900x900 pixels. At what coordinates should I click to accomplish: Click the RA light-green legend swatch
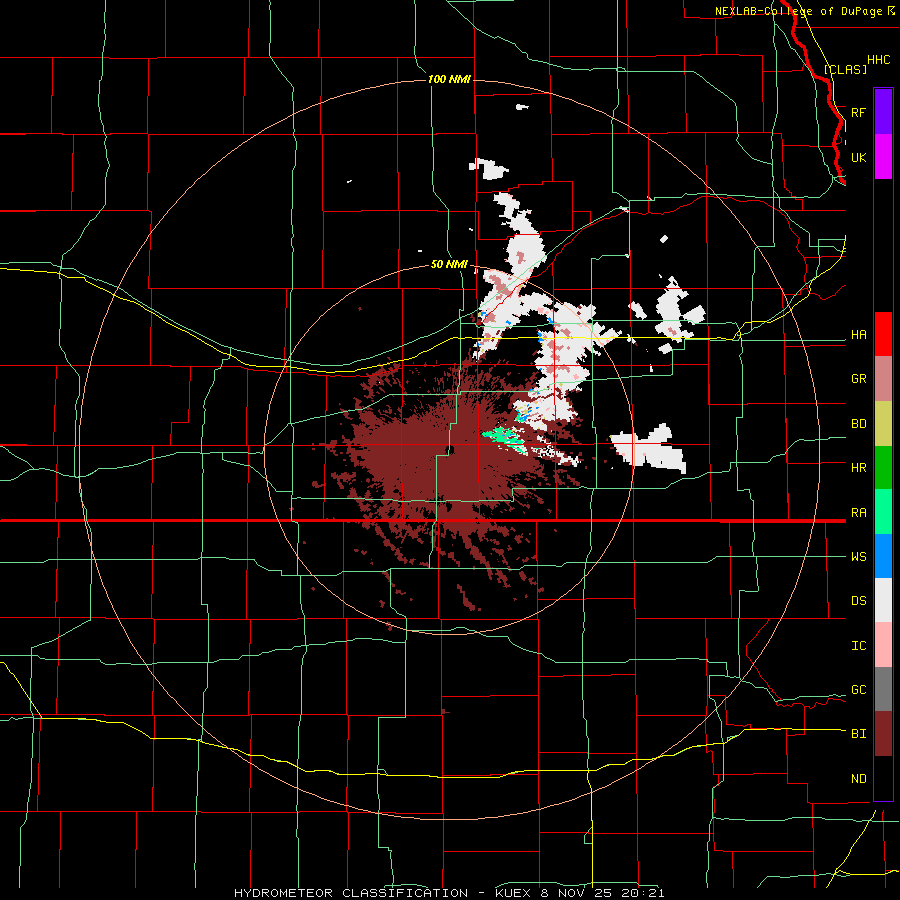(883, 512)
